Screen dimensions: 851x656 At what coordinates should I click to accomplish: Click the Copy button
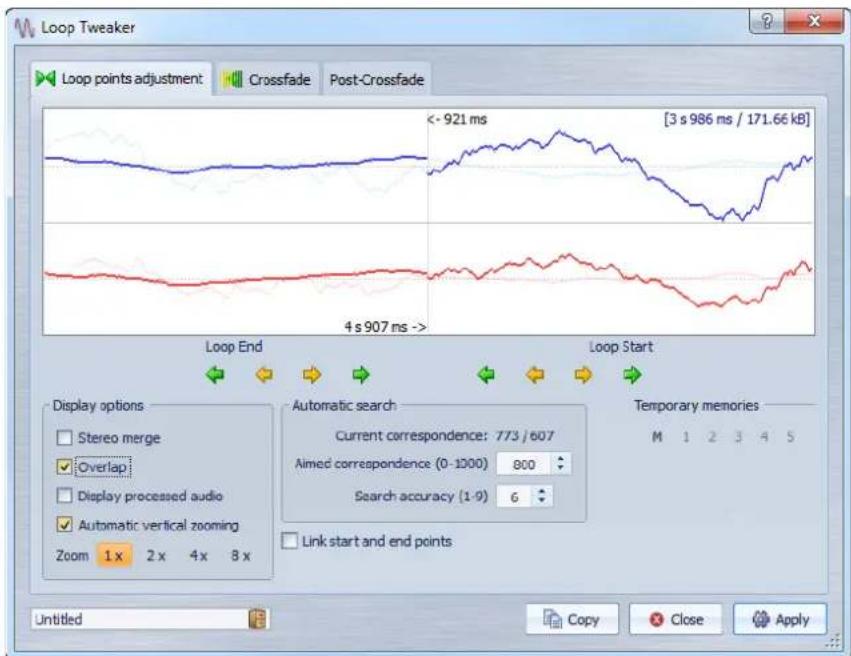[572, 619]
